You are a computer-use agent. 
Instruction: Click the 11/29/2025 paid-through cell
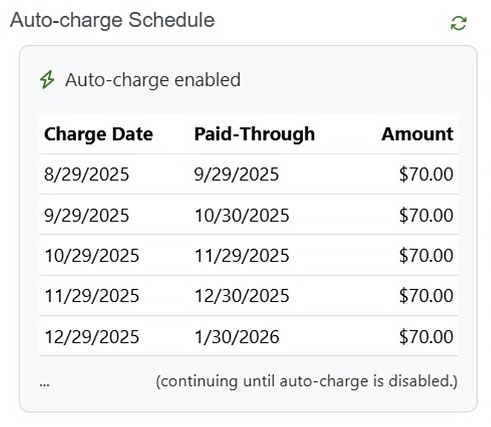pos(242,256)
